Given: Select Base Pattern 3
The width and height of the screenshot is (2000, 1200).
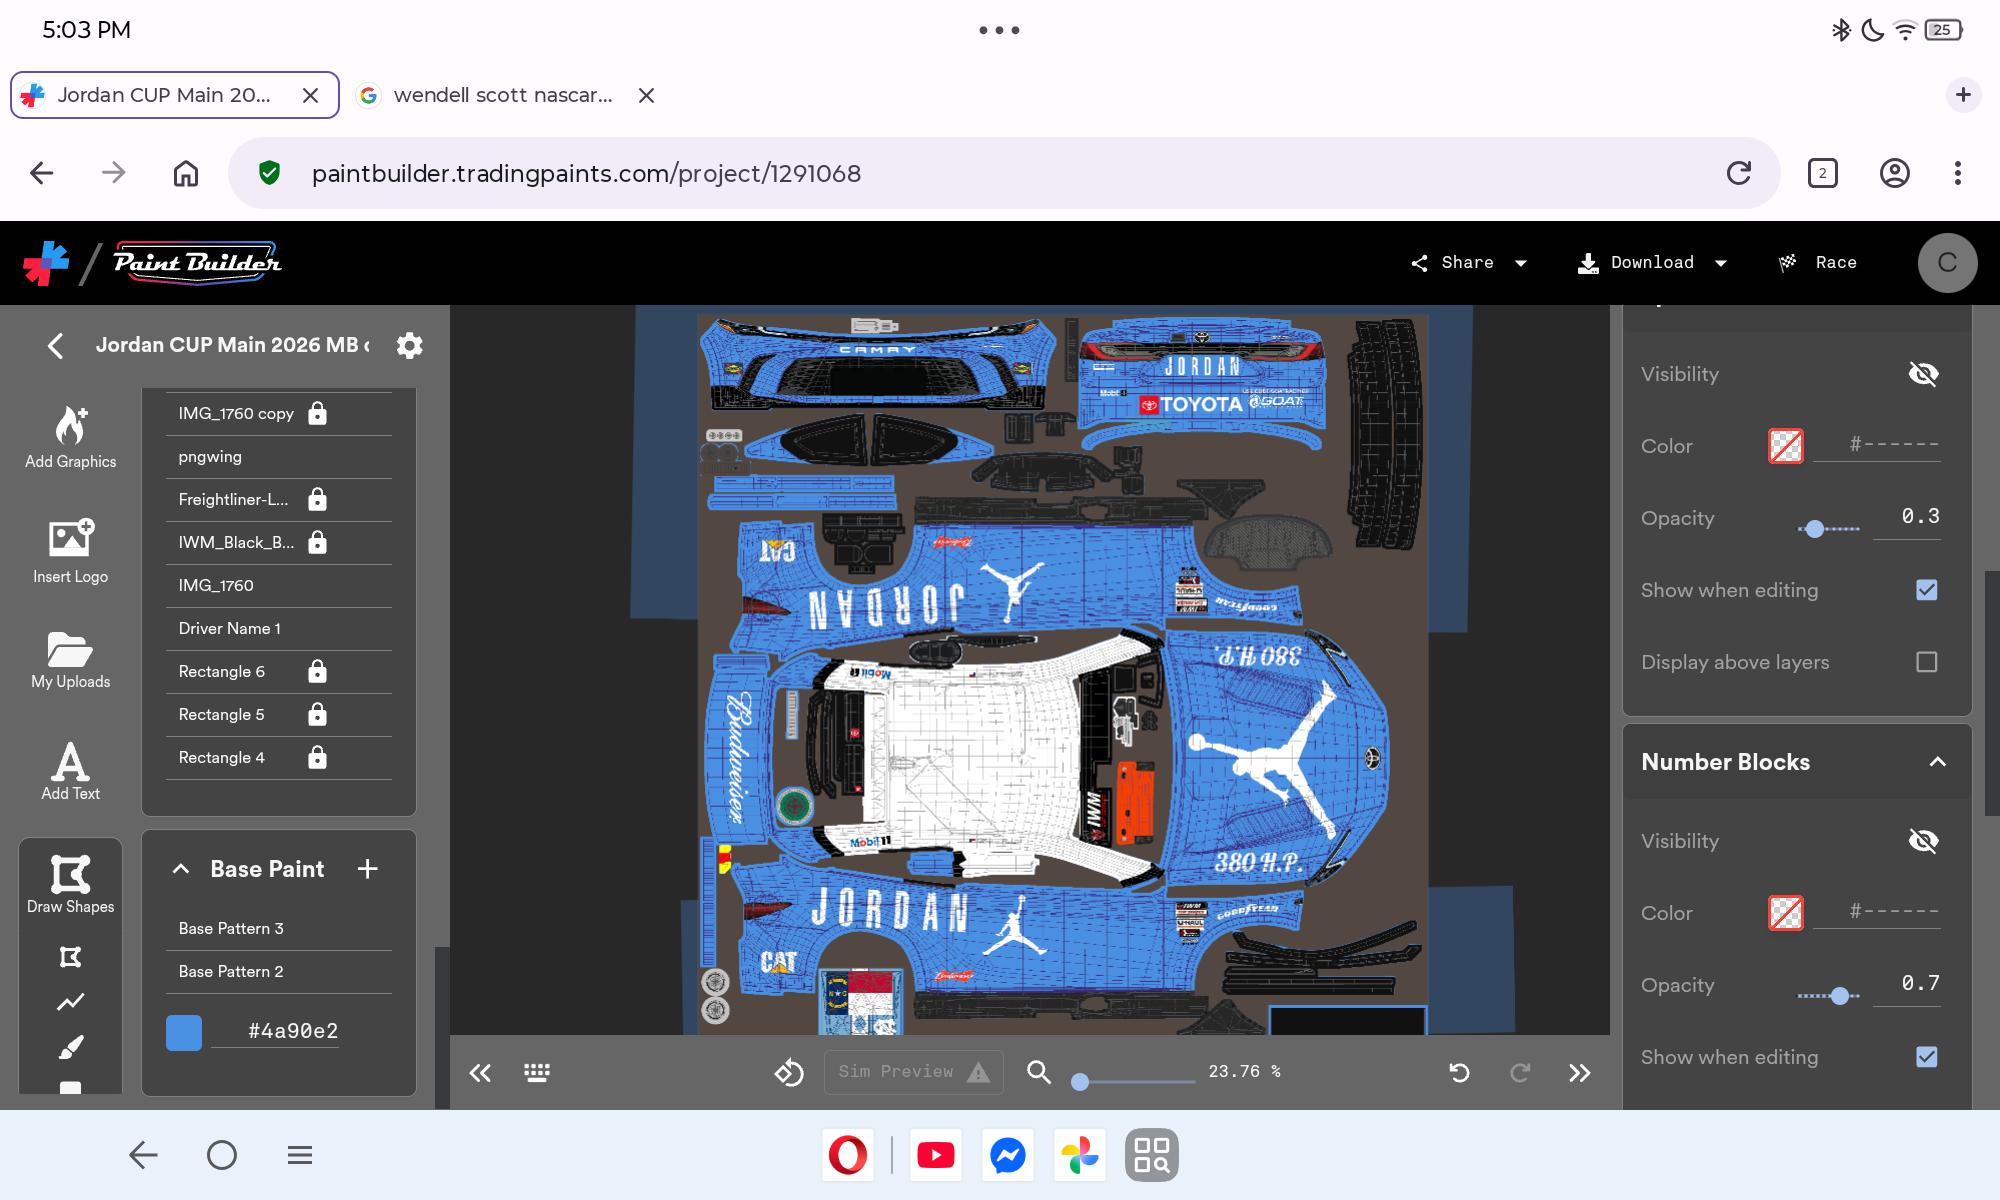Looking at the screenshot, I should point(278,929).
